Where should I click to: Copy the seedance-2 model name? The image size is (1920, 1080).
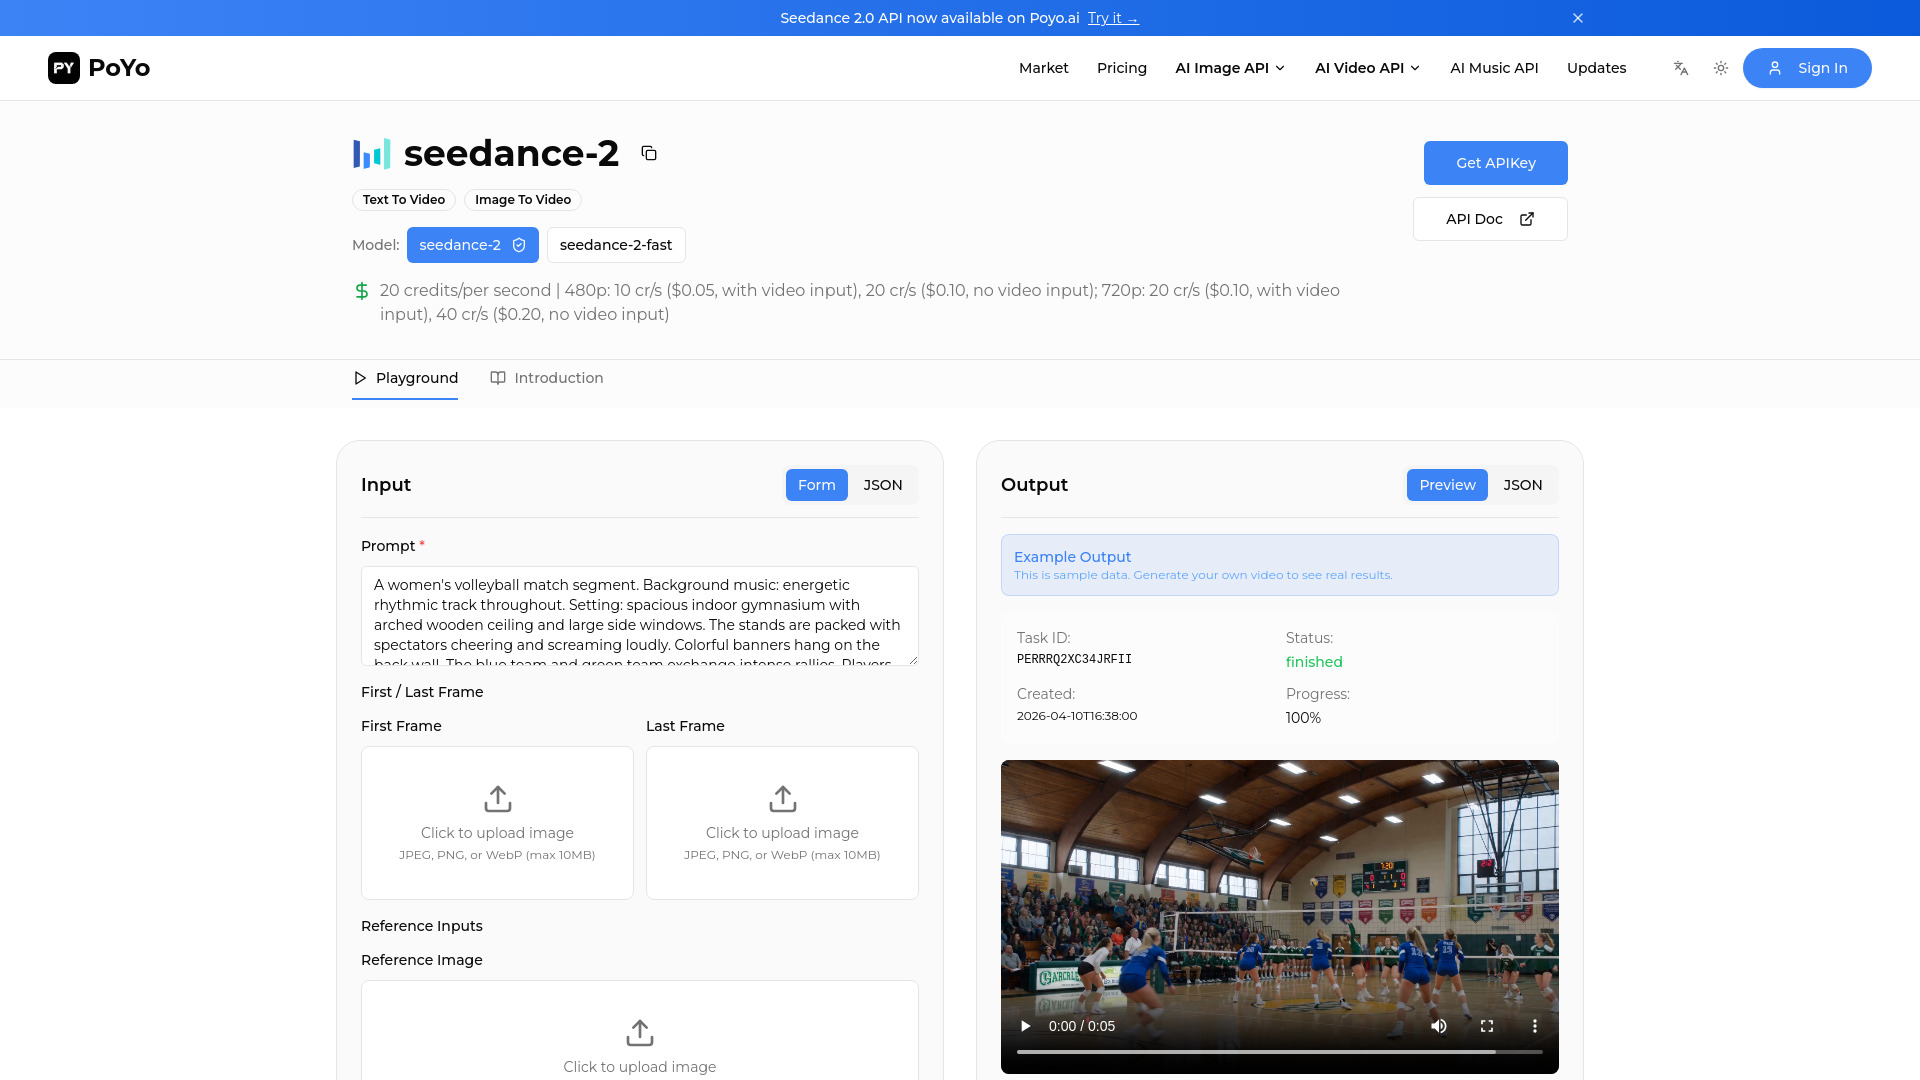click(649, 153)
